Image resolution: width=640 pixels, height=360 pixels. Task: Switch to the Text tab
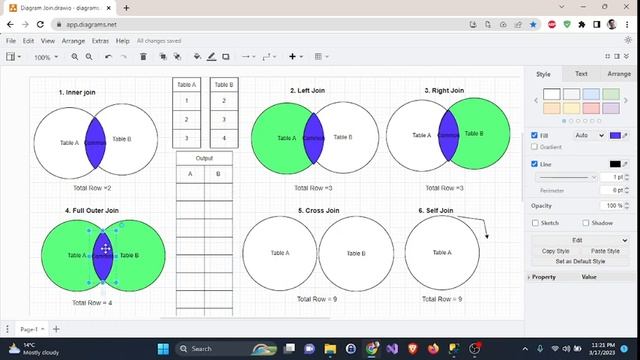click(581, 74)
